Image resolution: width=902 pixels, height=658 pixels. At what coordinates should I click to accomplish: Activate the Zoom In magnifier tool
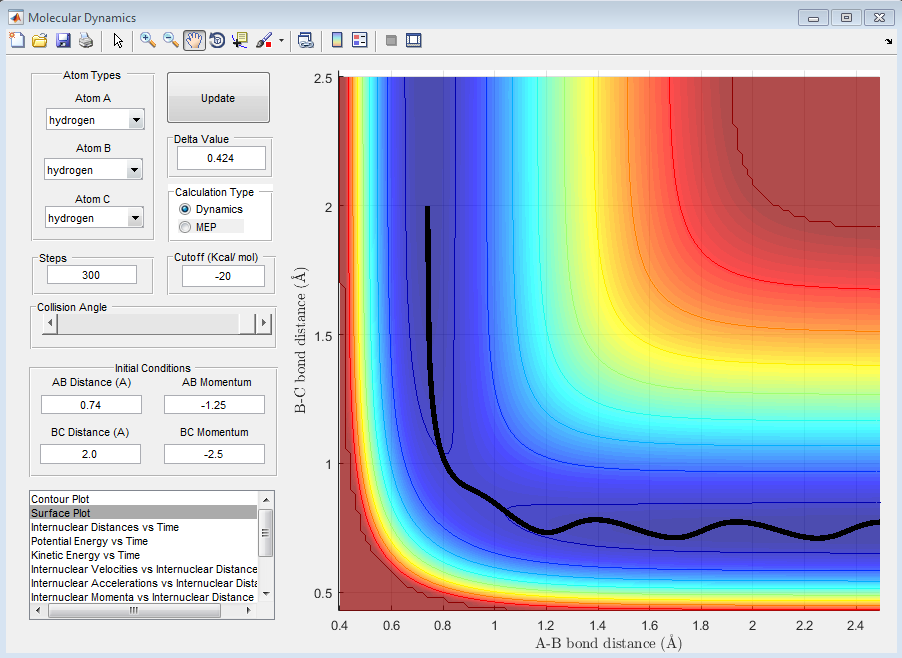coord(148,40)
